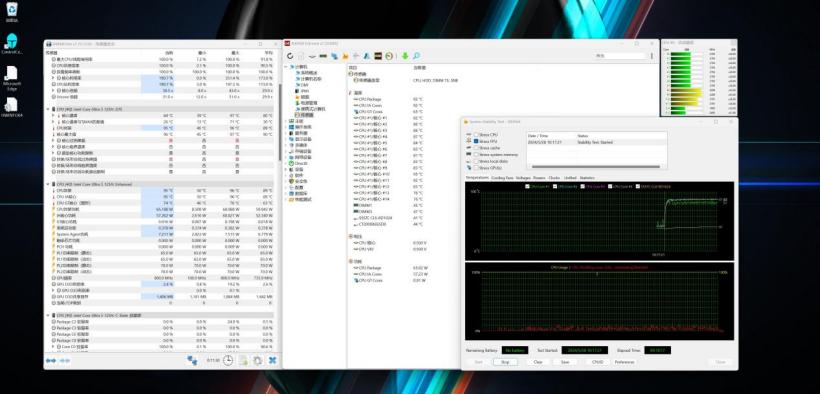The width and height of the screenshot is (820, 394).
Task: Open the white document file icon on desktop
Action: pyautogui.click(x=12, y=107)
